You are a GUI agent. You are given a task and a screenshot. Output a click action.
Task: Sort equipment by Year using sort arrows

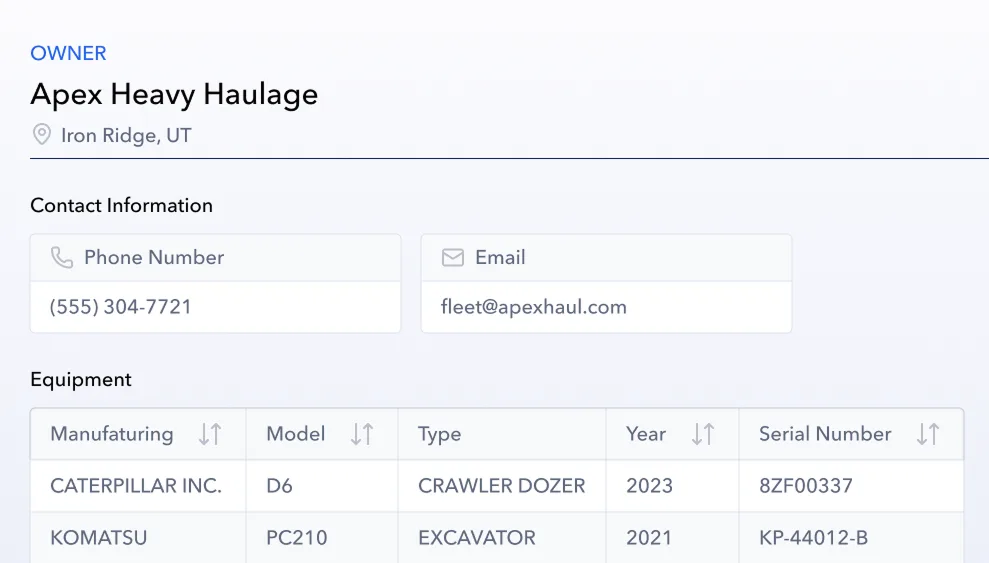point(703,434)
